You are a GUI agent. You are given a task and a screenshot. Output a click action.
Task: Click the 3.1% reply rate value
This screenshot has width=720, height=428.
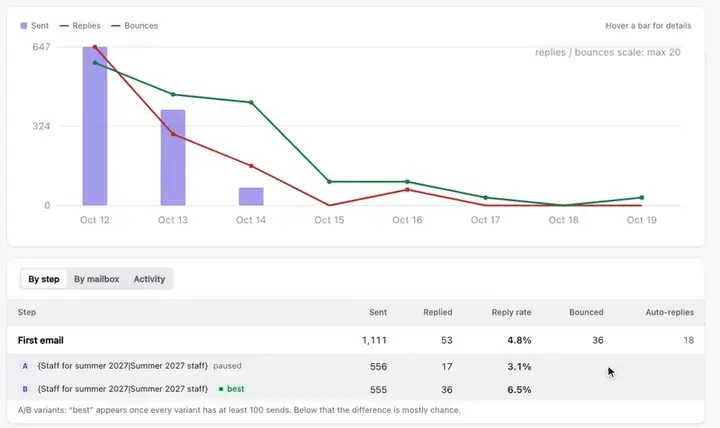coord(519,366)
